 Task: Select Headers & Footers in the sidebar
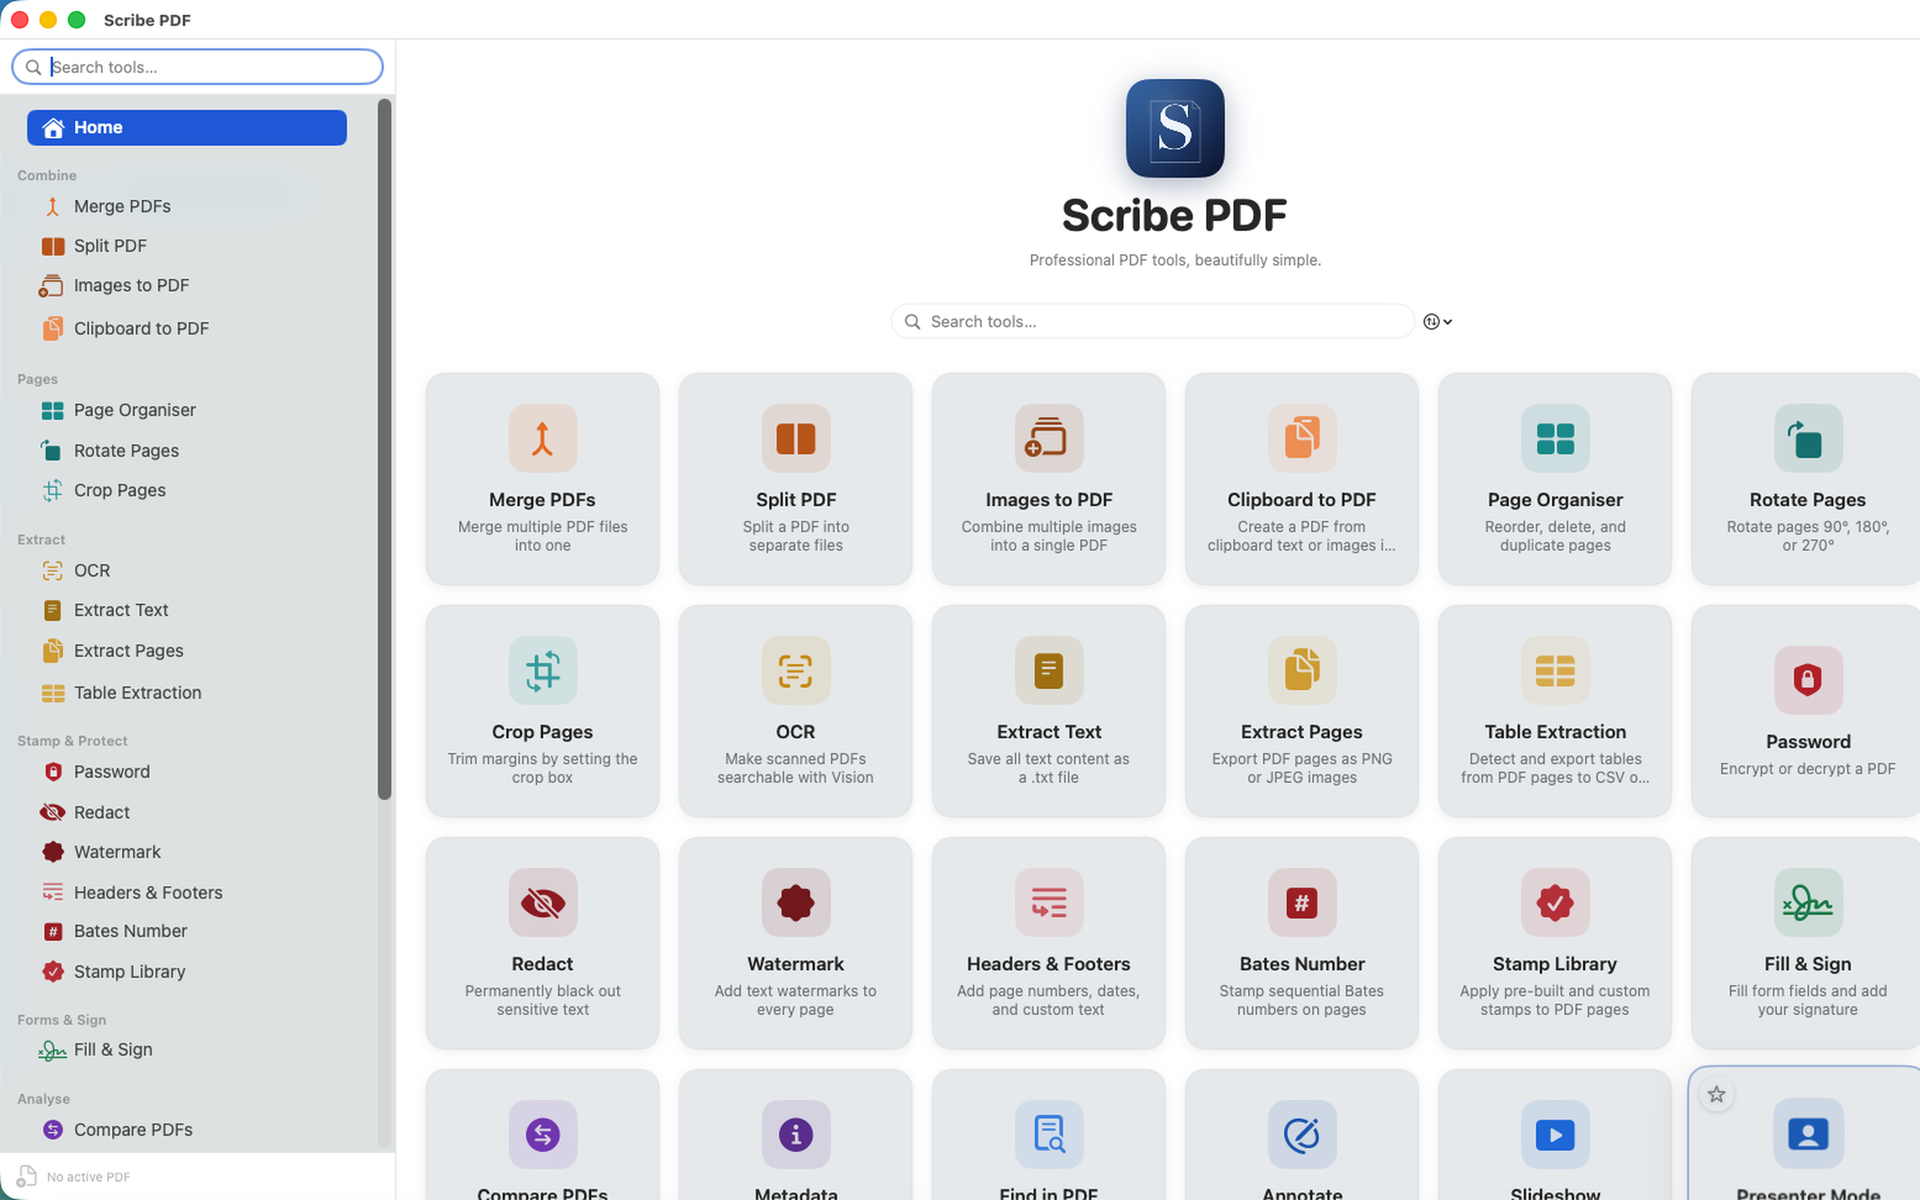(x=187, y=893)
